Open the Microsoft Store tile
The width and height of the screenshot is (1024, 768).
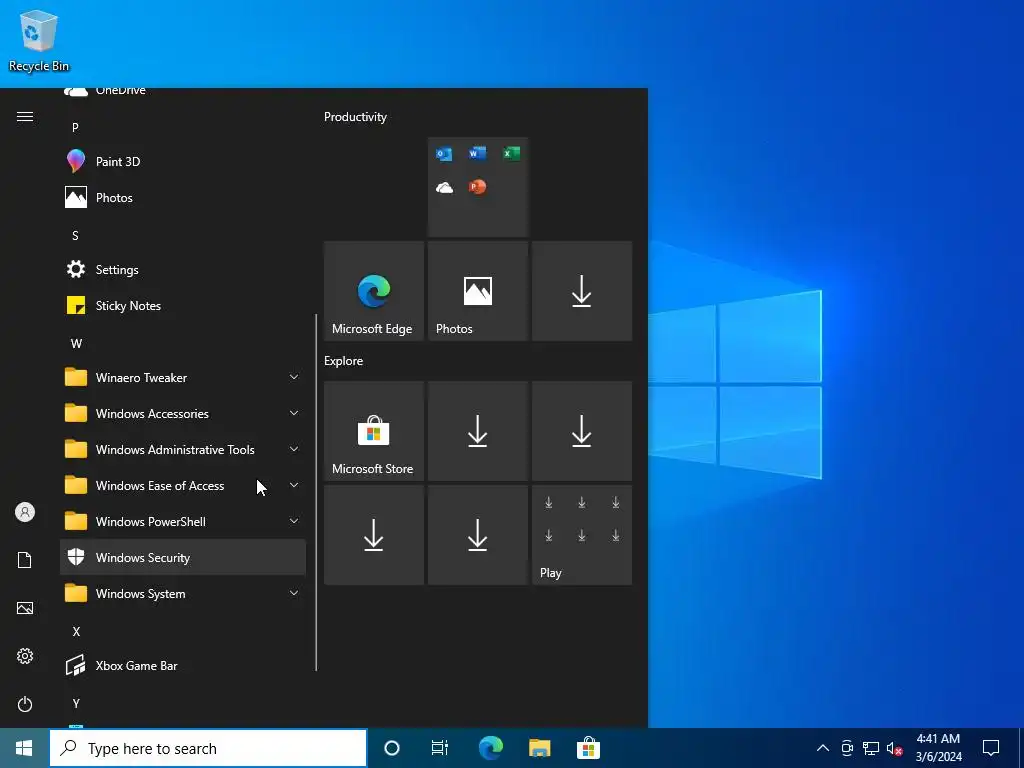tap(374, 431)
